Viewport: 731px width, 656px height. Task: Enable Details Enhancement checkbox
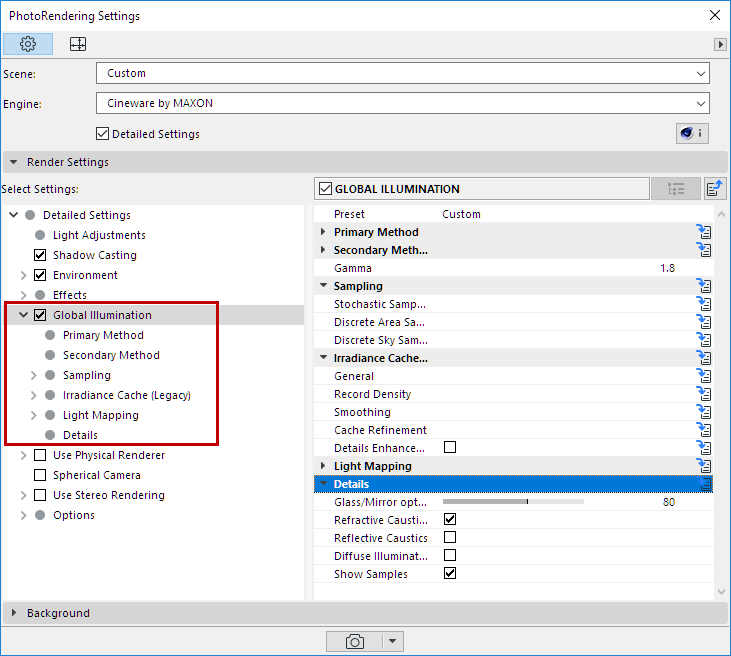pos(450,447)
